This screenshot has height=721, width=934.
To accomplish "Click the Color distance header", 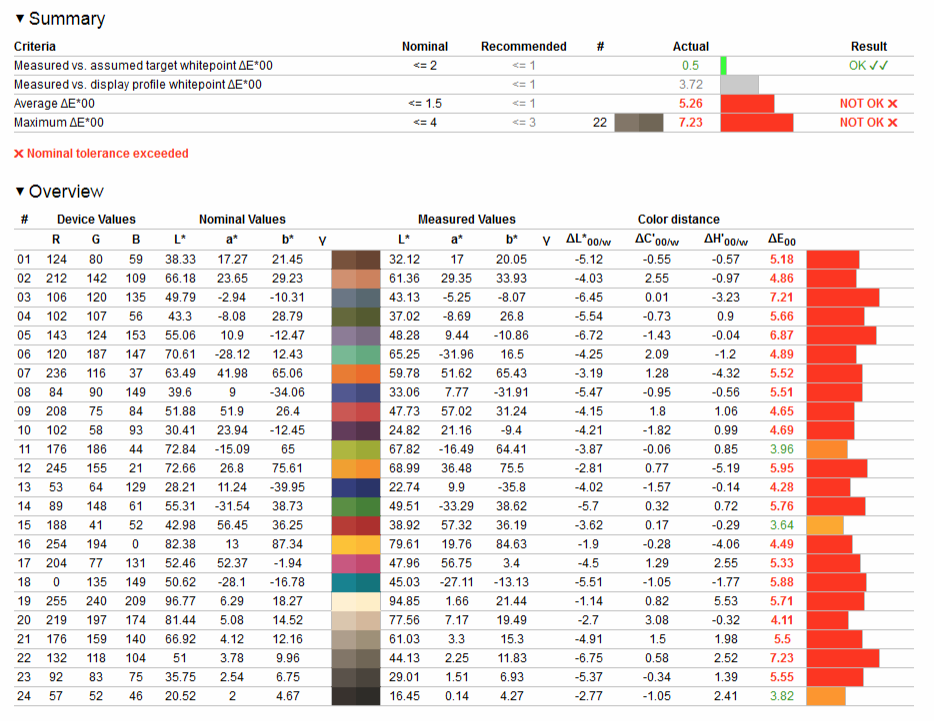I will click(x=678, y=220).
